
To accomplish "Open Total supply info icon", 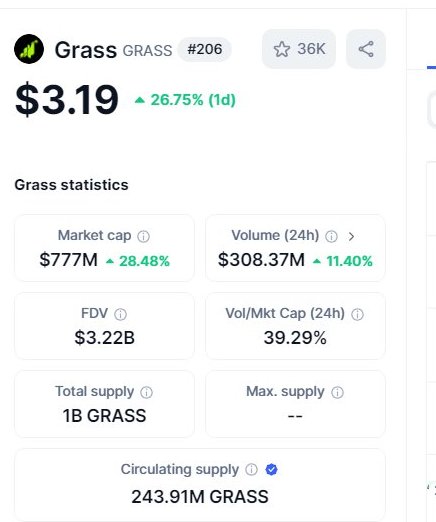I will point(146,392).
